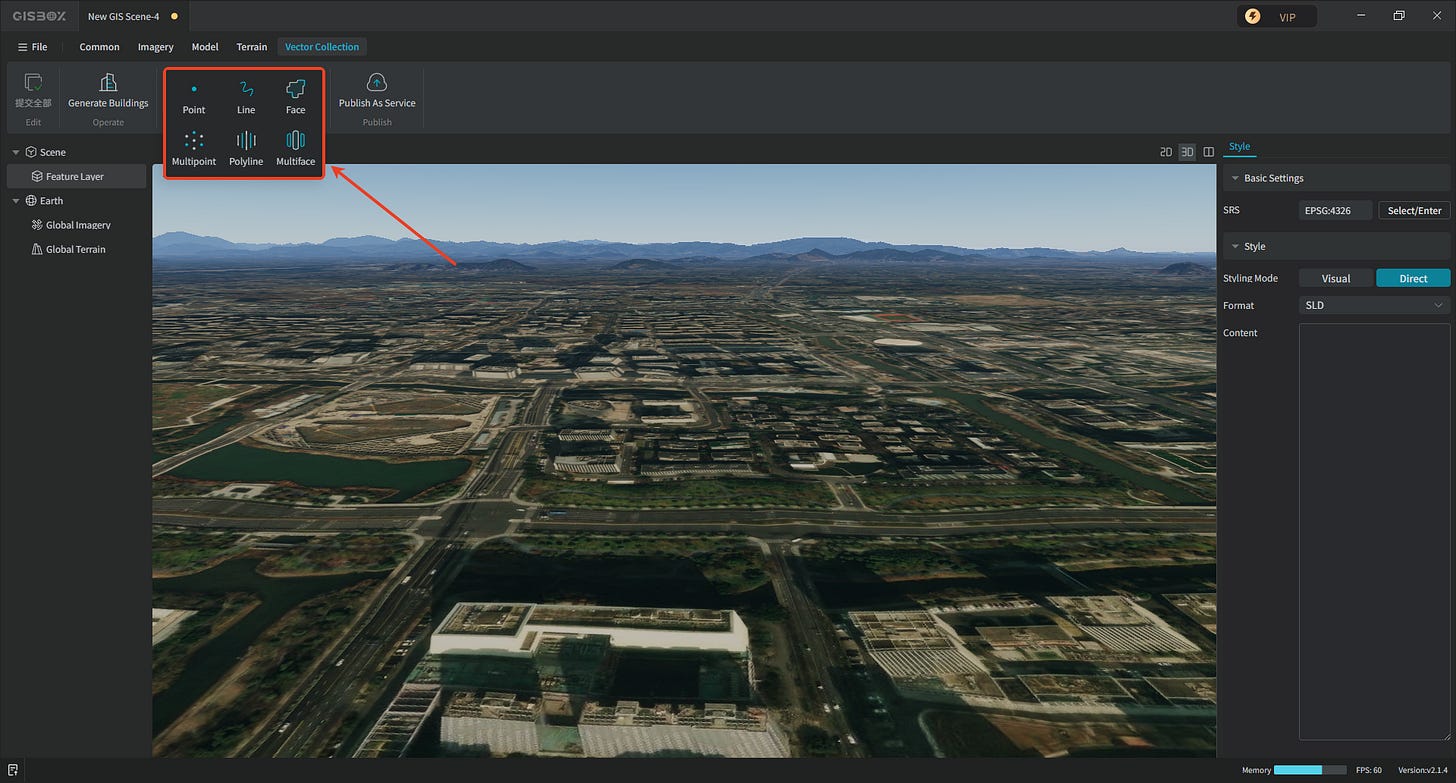Image resolution: width=1456 pixels, height=783 pixels.
Task: Open the Imagery ribbon tab
Action: tap(156, 47)
